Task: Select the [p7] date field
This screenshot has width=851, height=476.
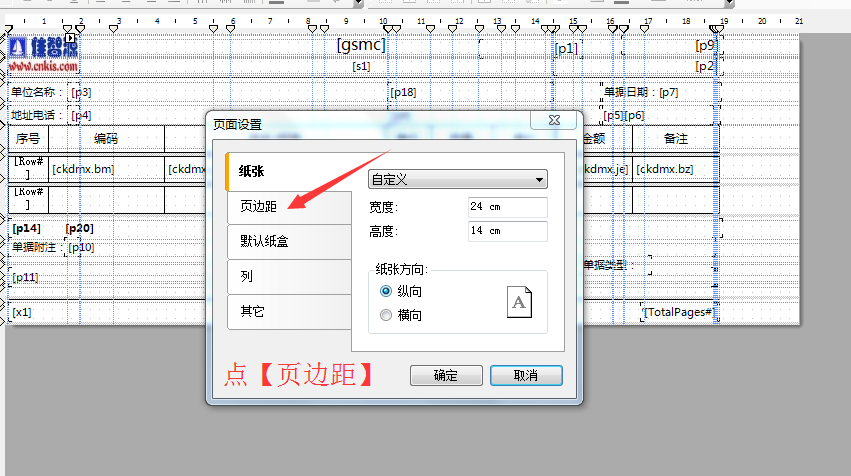Action: tap(669, 92)
